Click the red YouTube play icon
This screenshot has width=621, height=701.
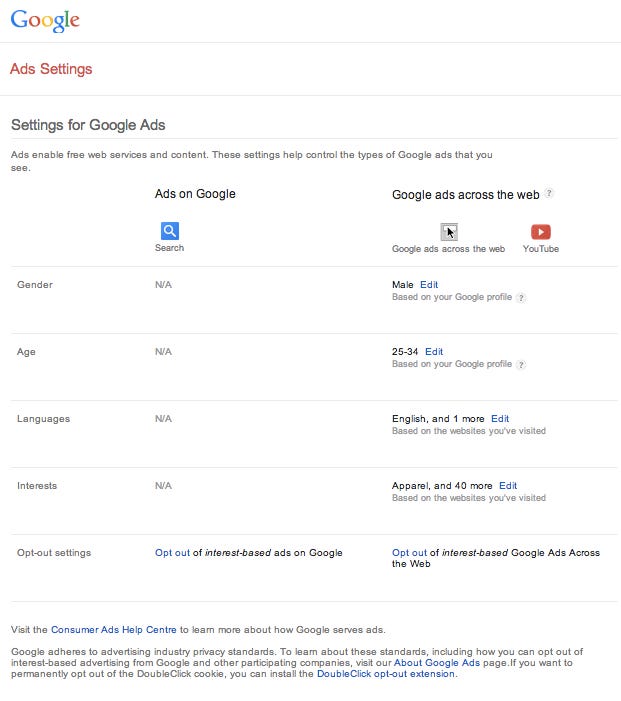[541, 232]
